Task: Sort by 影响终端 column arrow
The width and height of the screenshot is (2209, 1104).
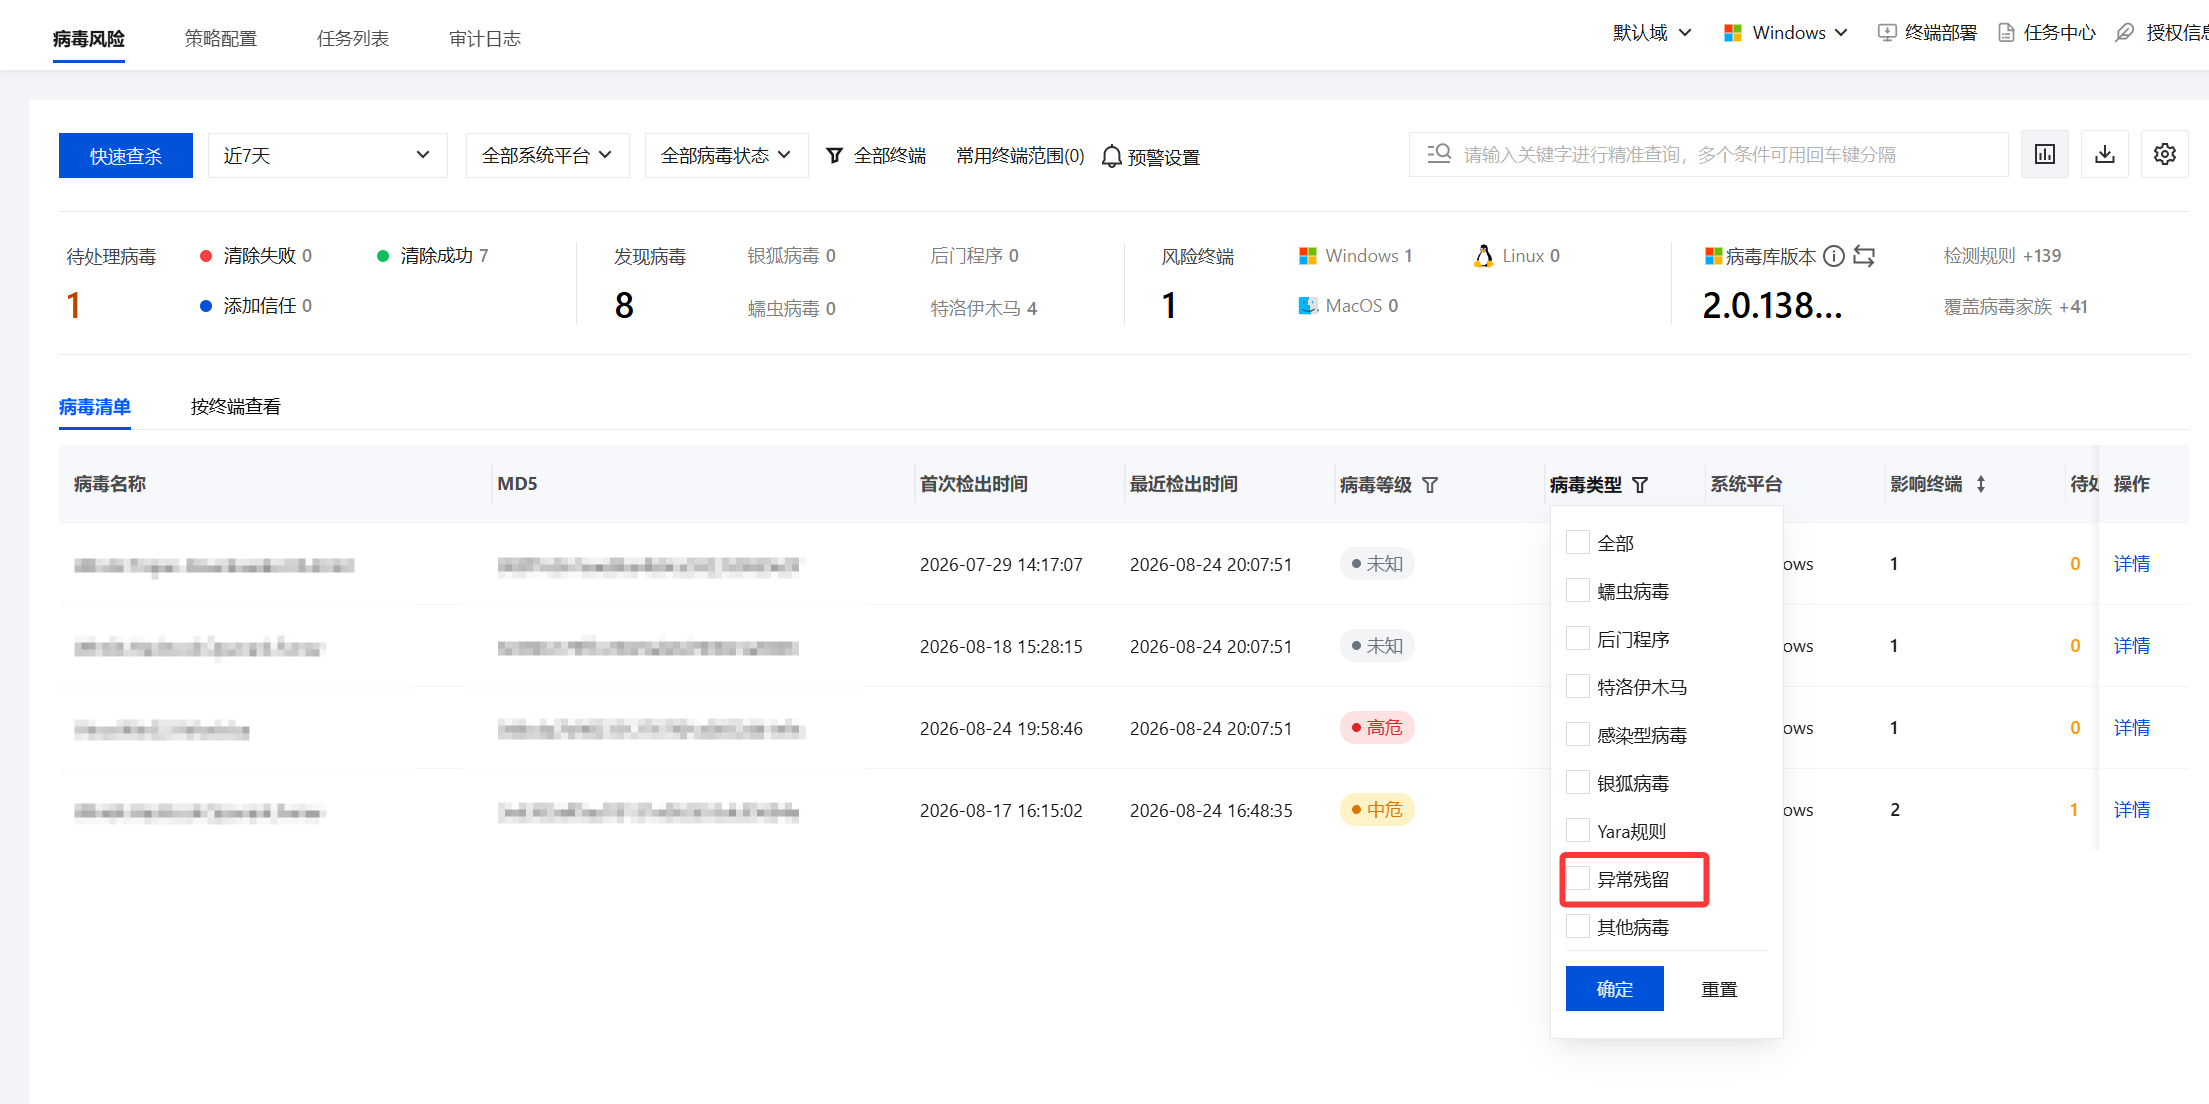Action: pos(1980,484)
